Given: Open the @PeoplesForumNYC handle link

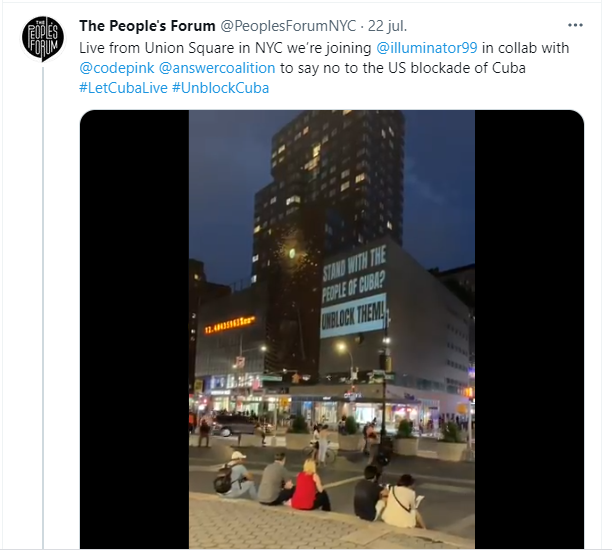Looking at the screenshot, I should [x=288, y=26].
